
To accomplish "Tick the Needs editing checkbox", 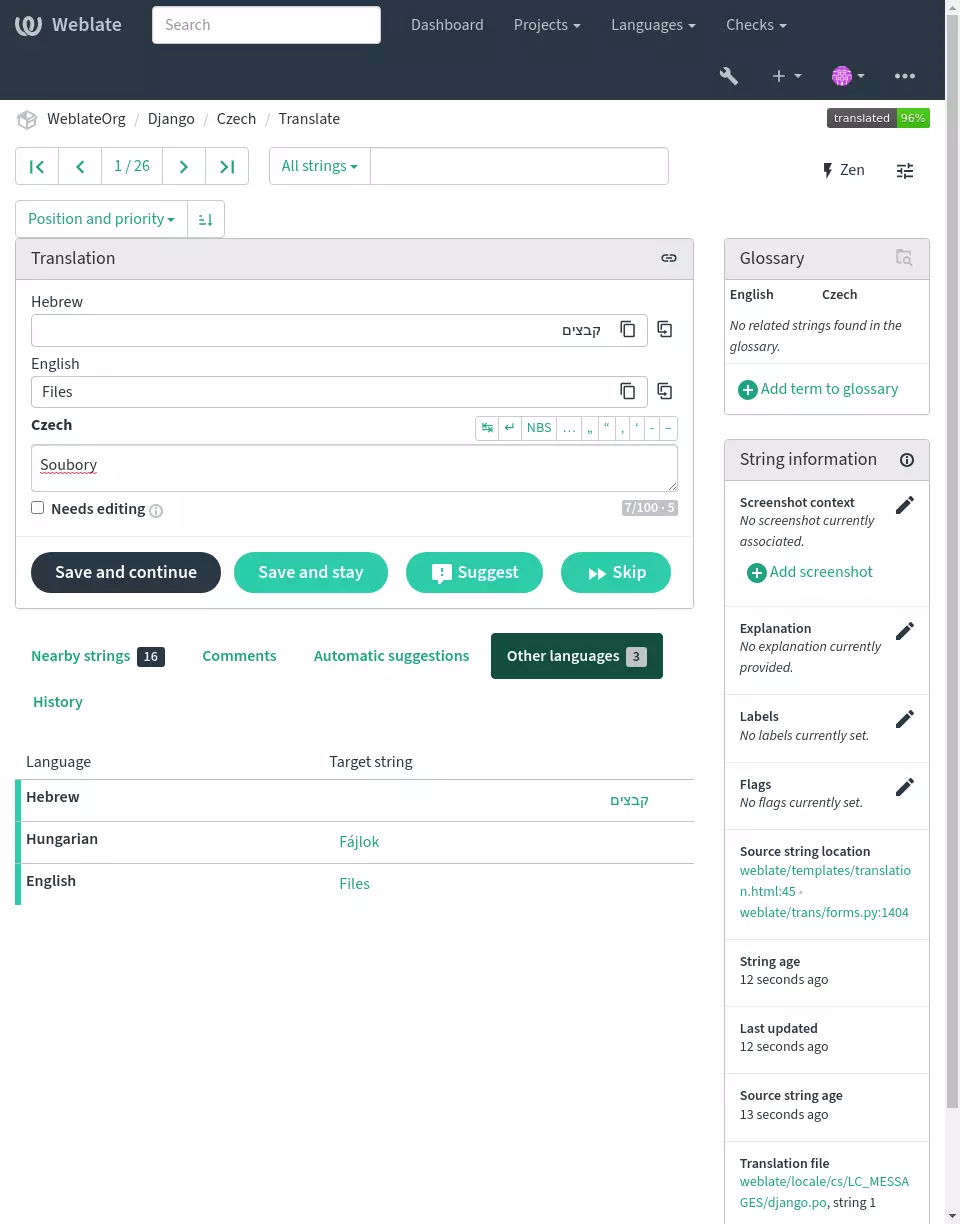I will 37,508.
